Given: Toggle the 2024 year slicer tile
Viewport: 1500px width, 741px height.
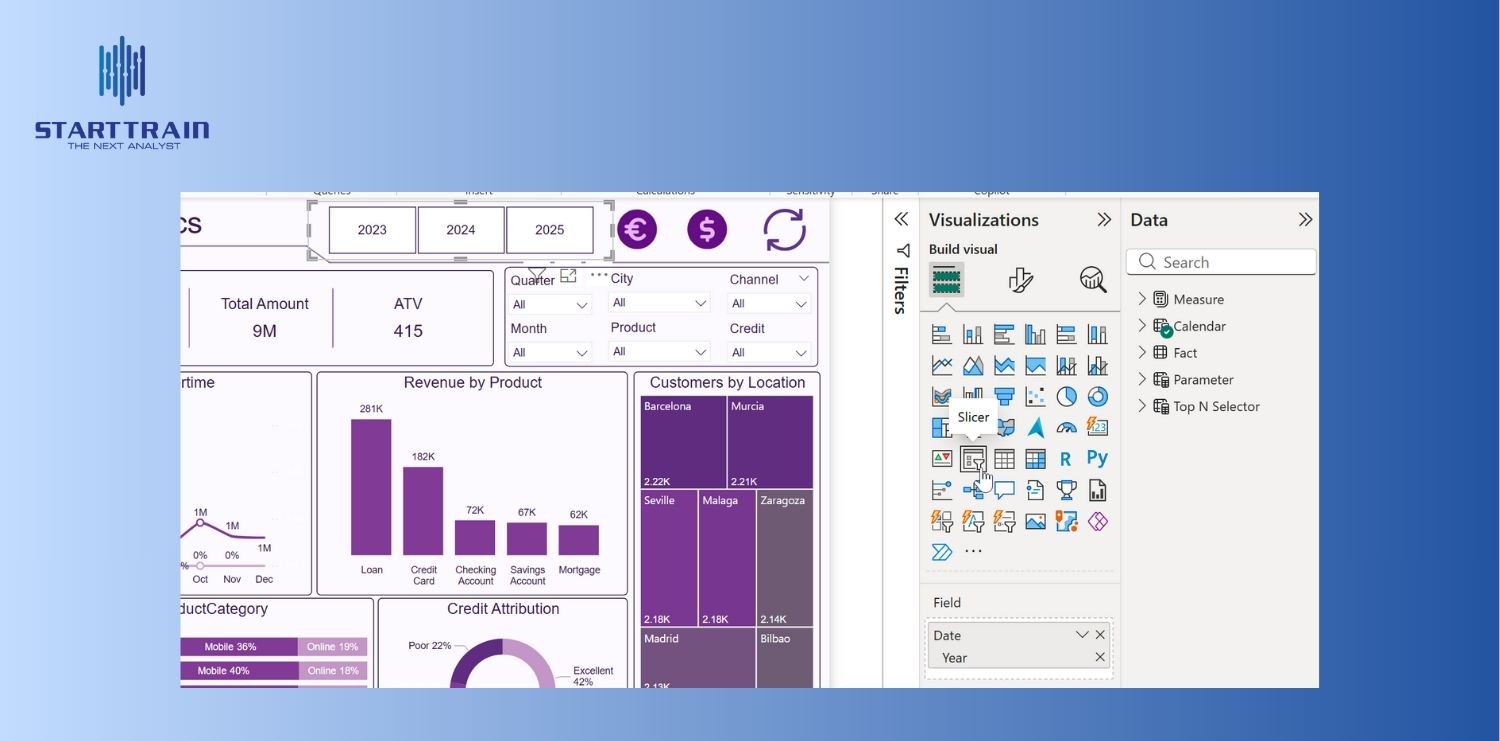Looking at the screenshot, I should [x=461, y=230].
